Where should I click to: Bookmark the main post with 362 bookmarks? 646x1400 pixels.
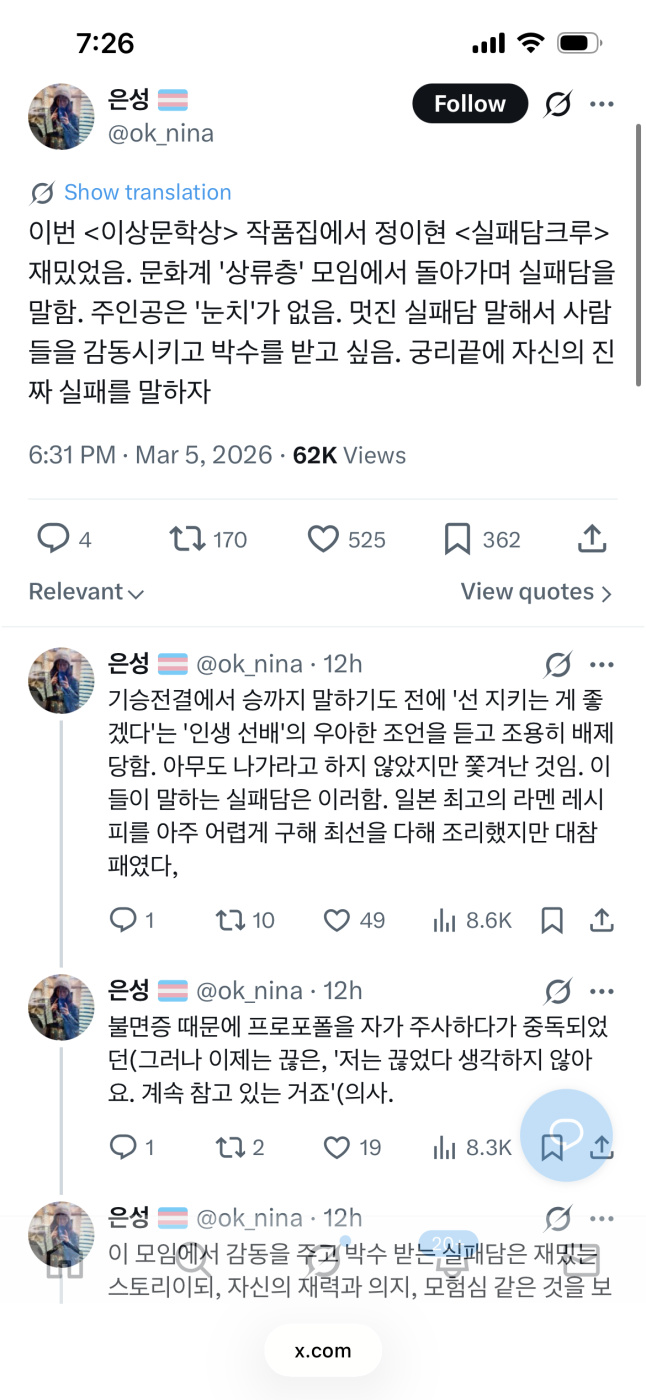[457, 539]
